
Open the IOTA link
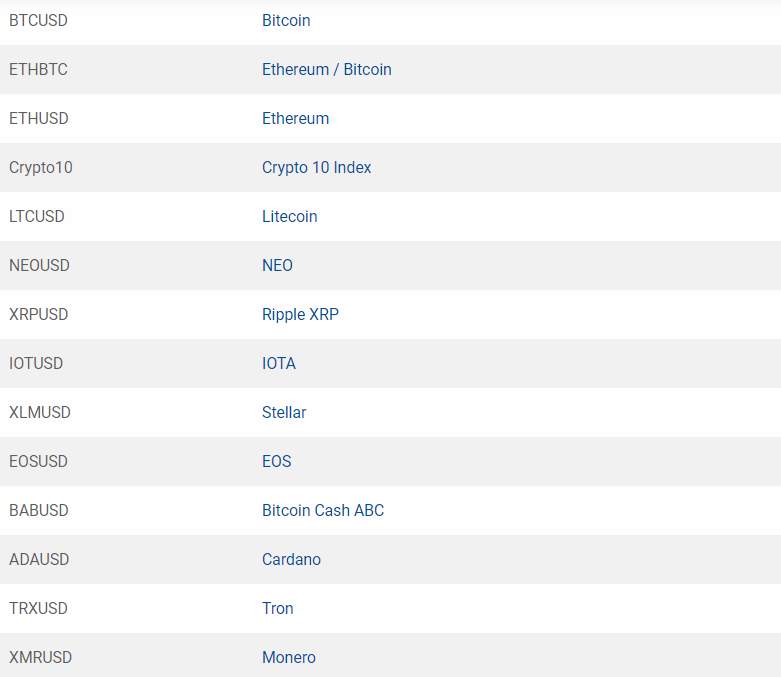[278, 363]
